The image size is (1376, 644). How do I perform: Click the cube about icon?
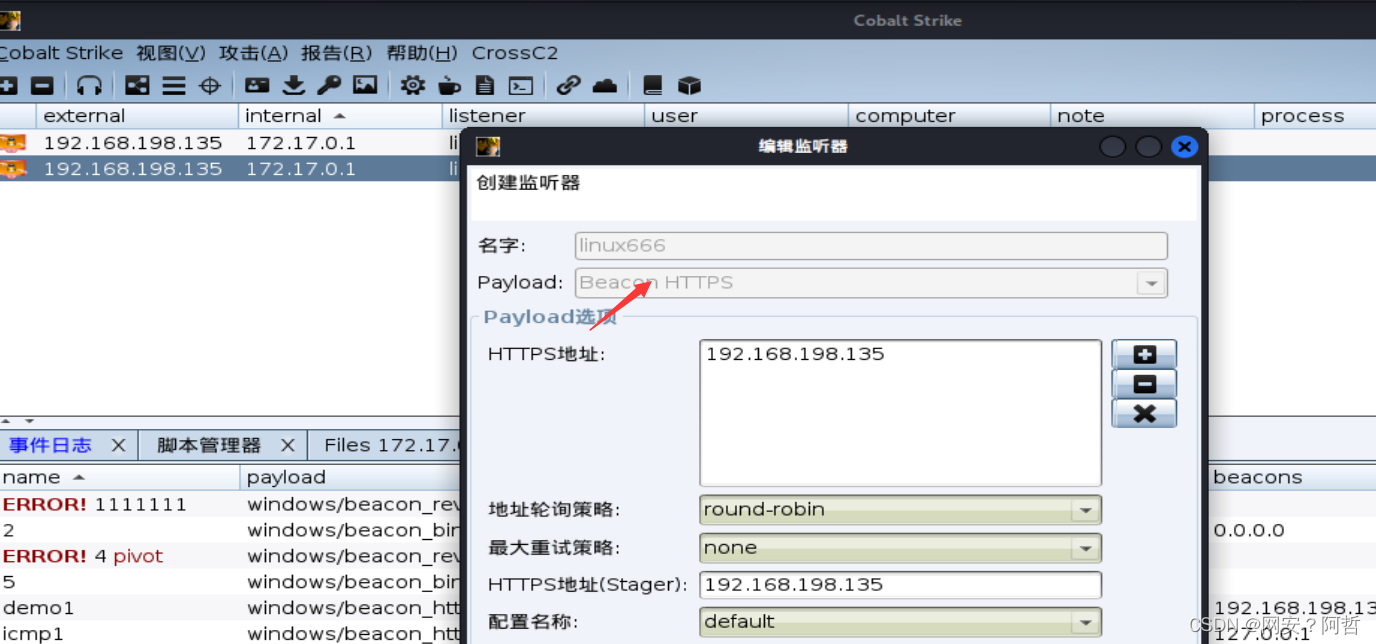(689, 86)
